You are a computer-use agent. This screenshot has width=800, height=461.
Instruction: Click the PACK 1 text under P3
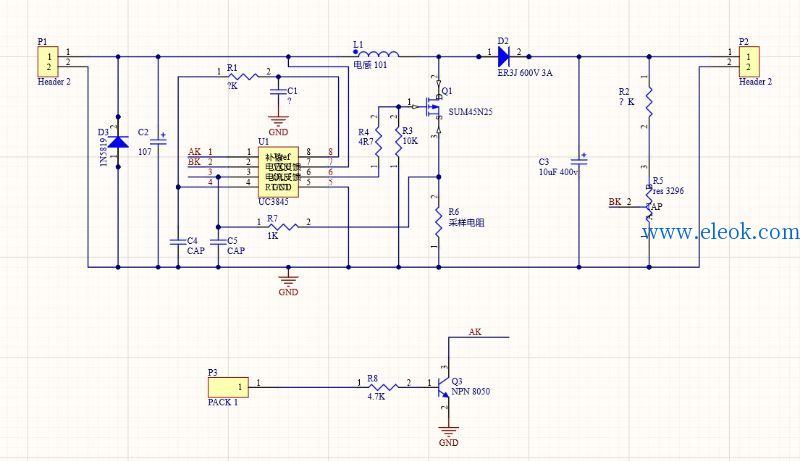point(223,402)
